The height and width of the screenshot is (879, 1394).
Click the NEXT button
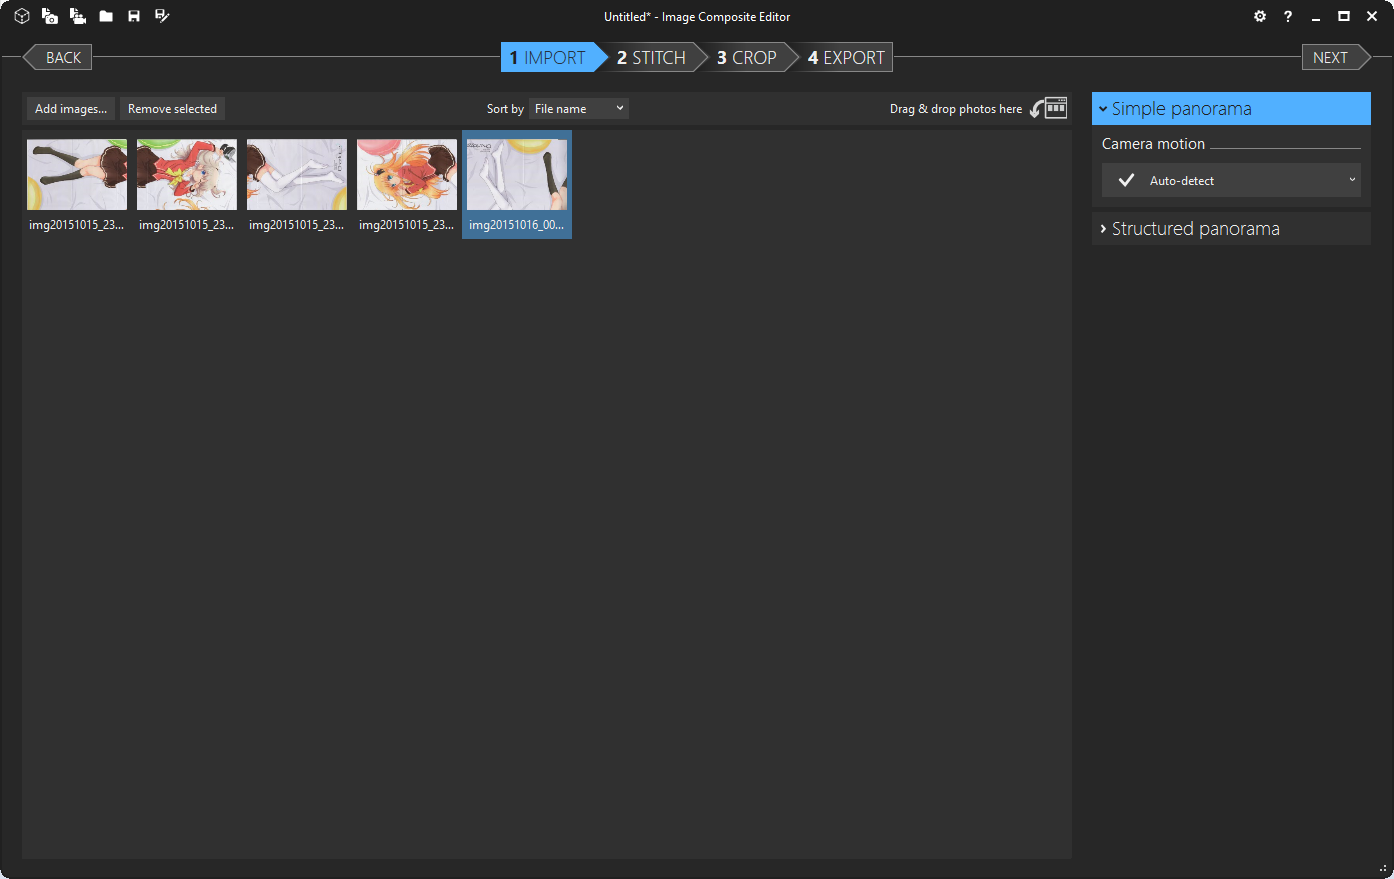(1335, 57)
